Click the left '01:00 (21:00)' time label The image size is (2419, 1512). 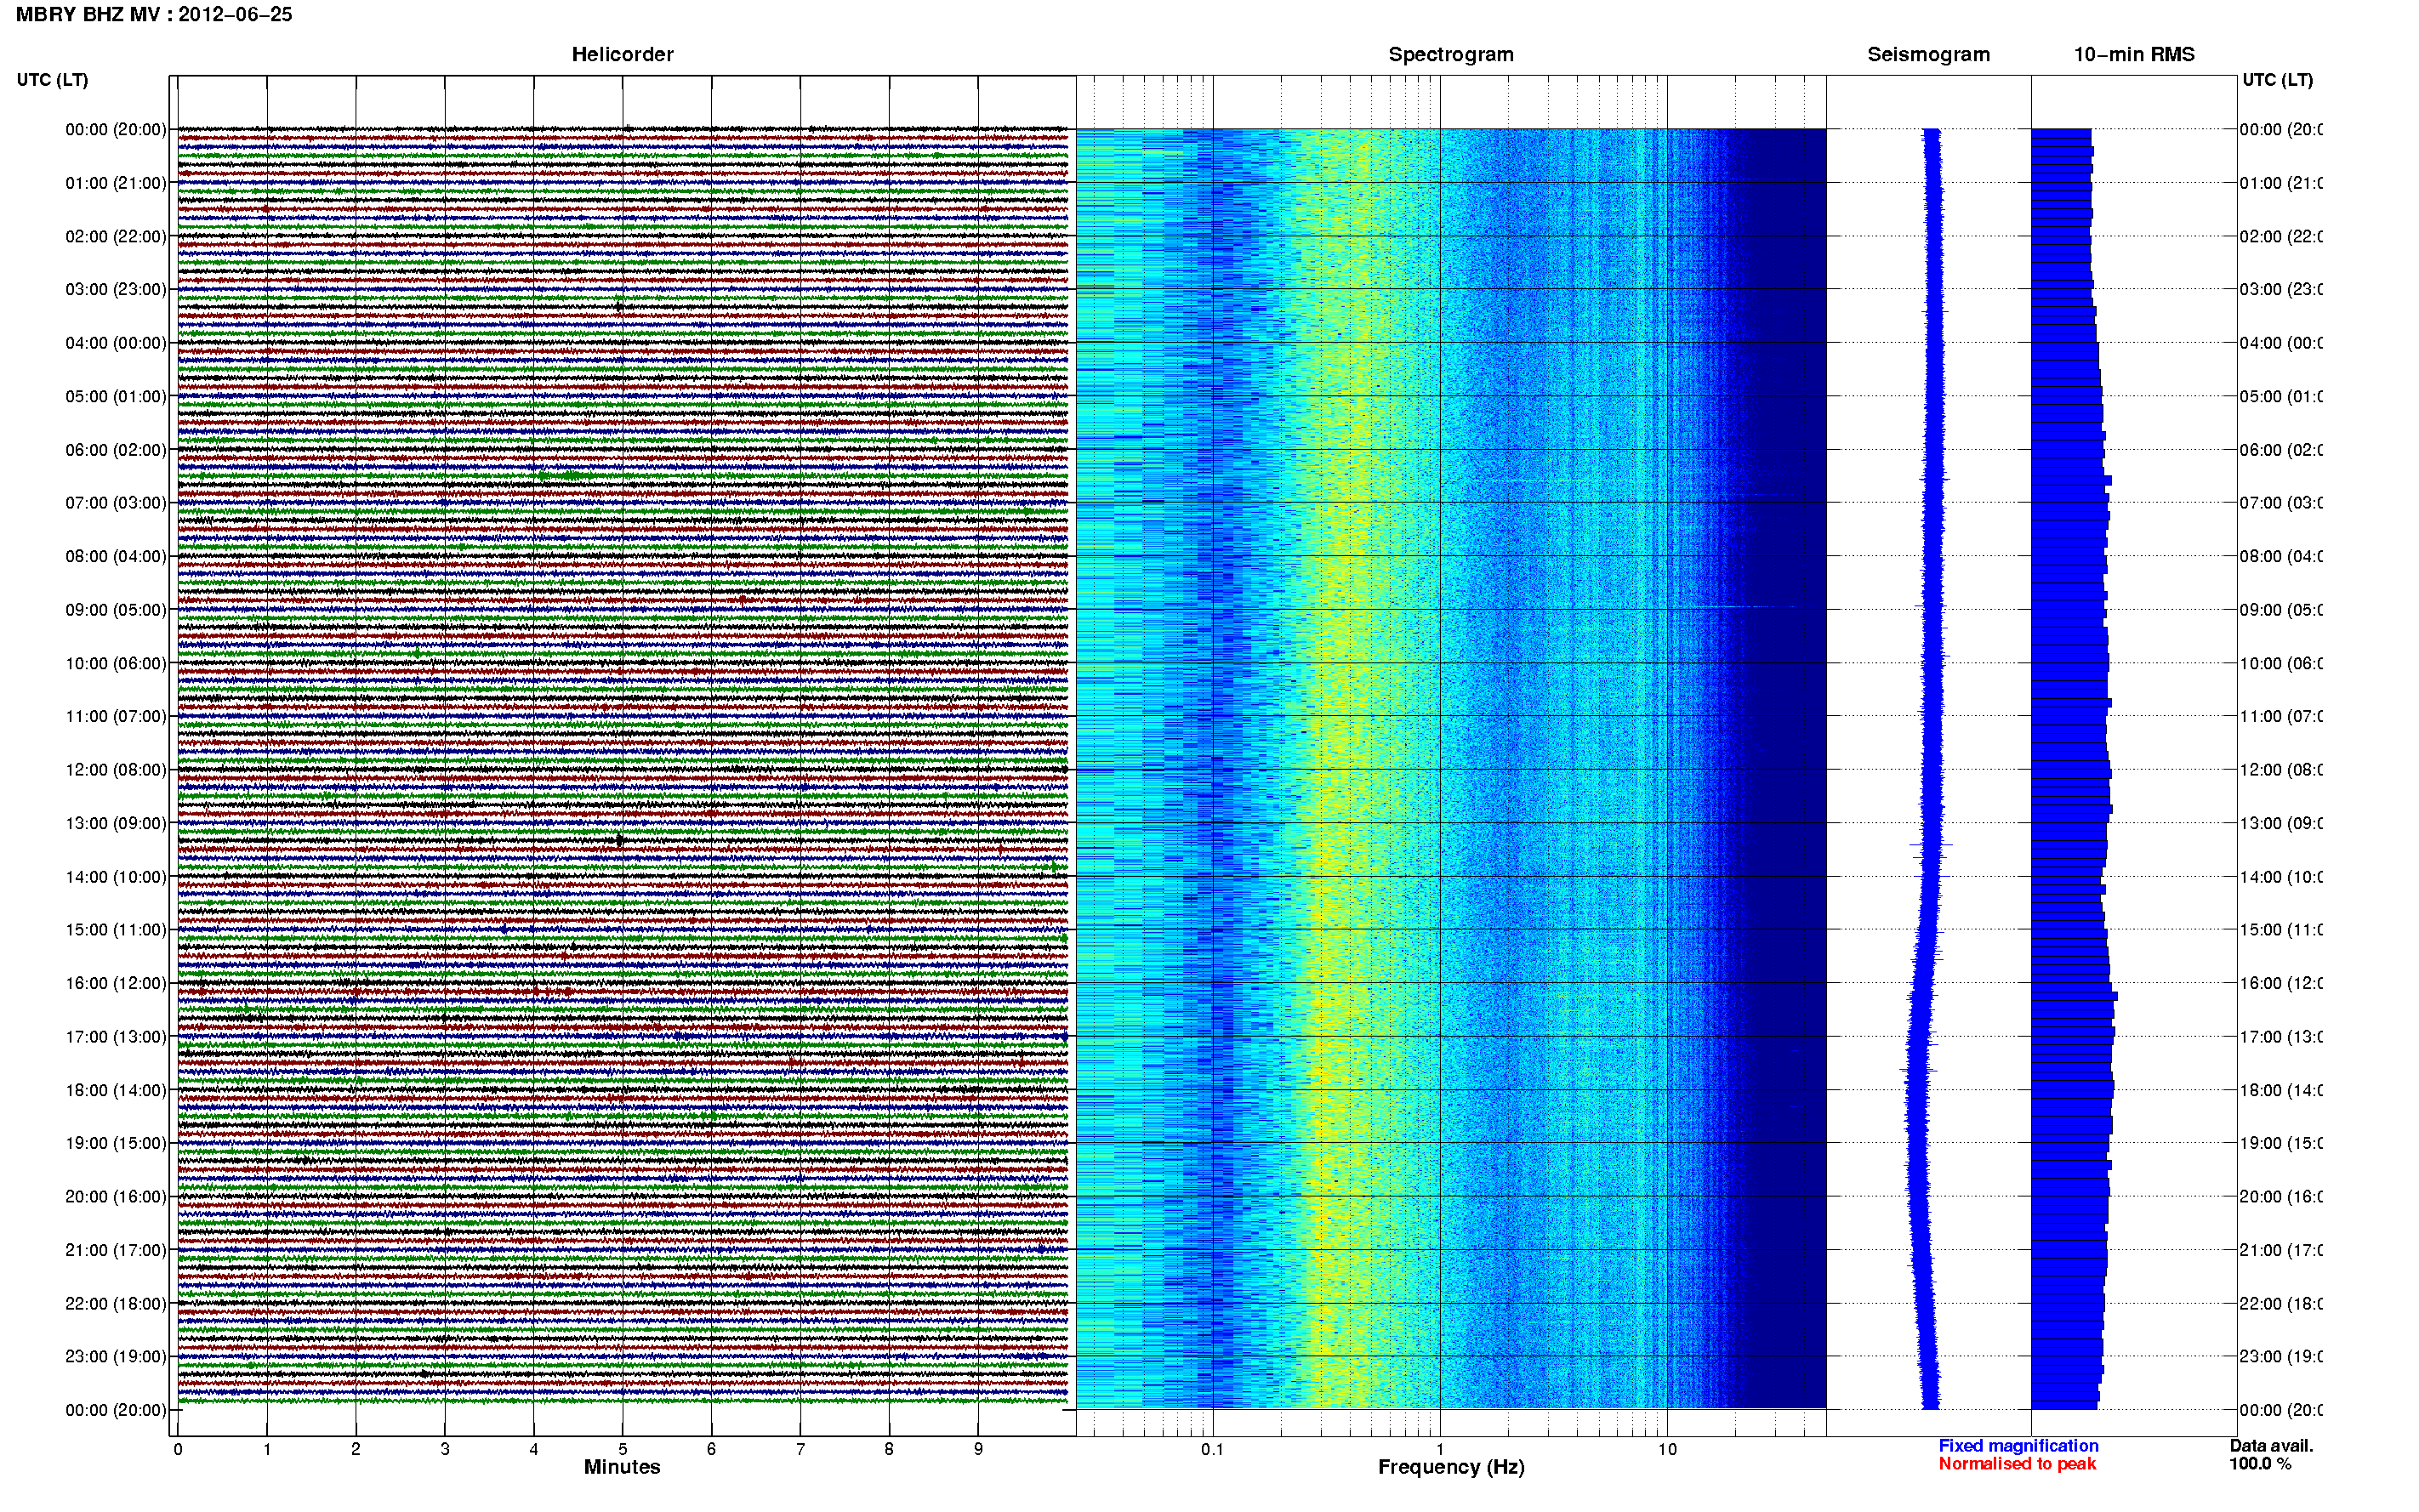116,183
